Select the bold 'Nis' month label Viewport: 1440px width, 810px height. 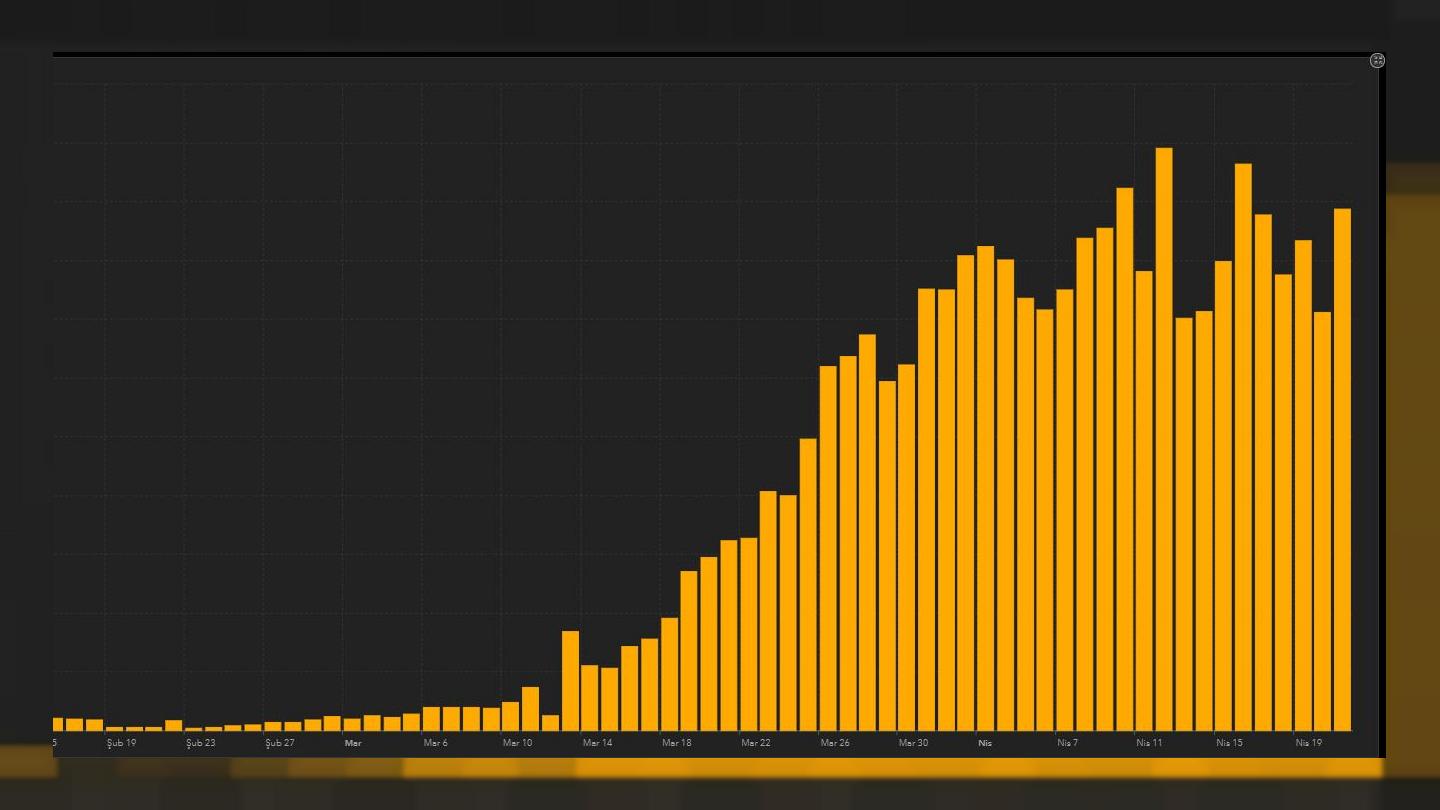pyautogui.click(x=985, y=743)
